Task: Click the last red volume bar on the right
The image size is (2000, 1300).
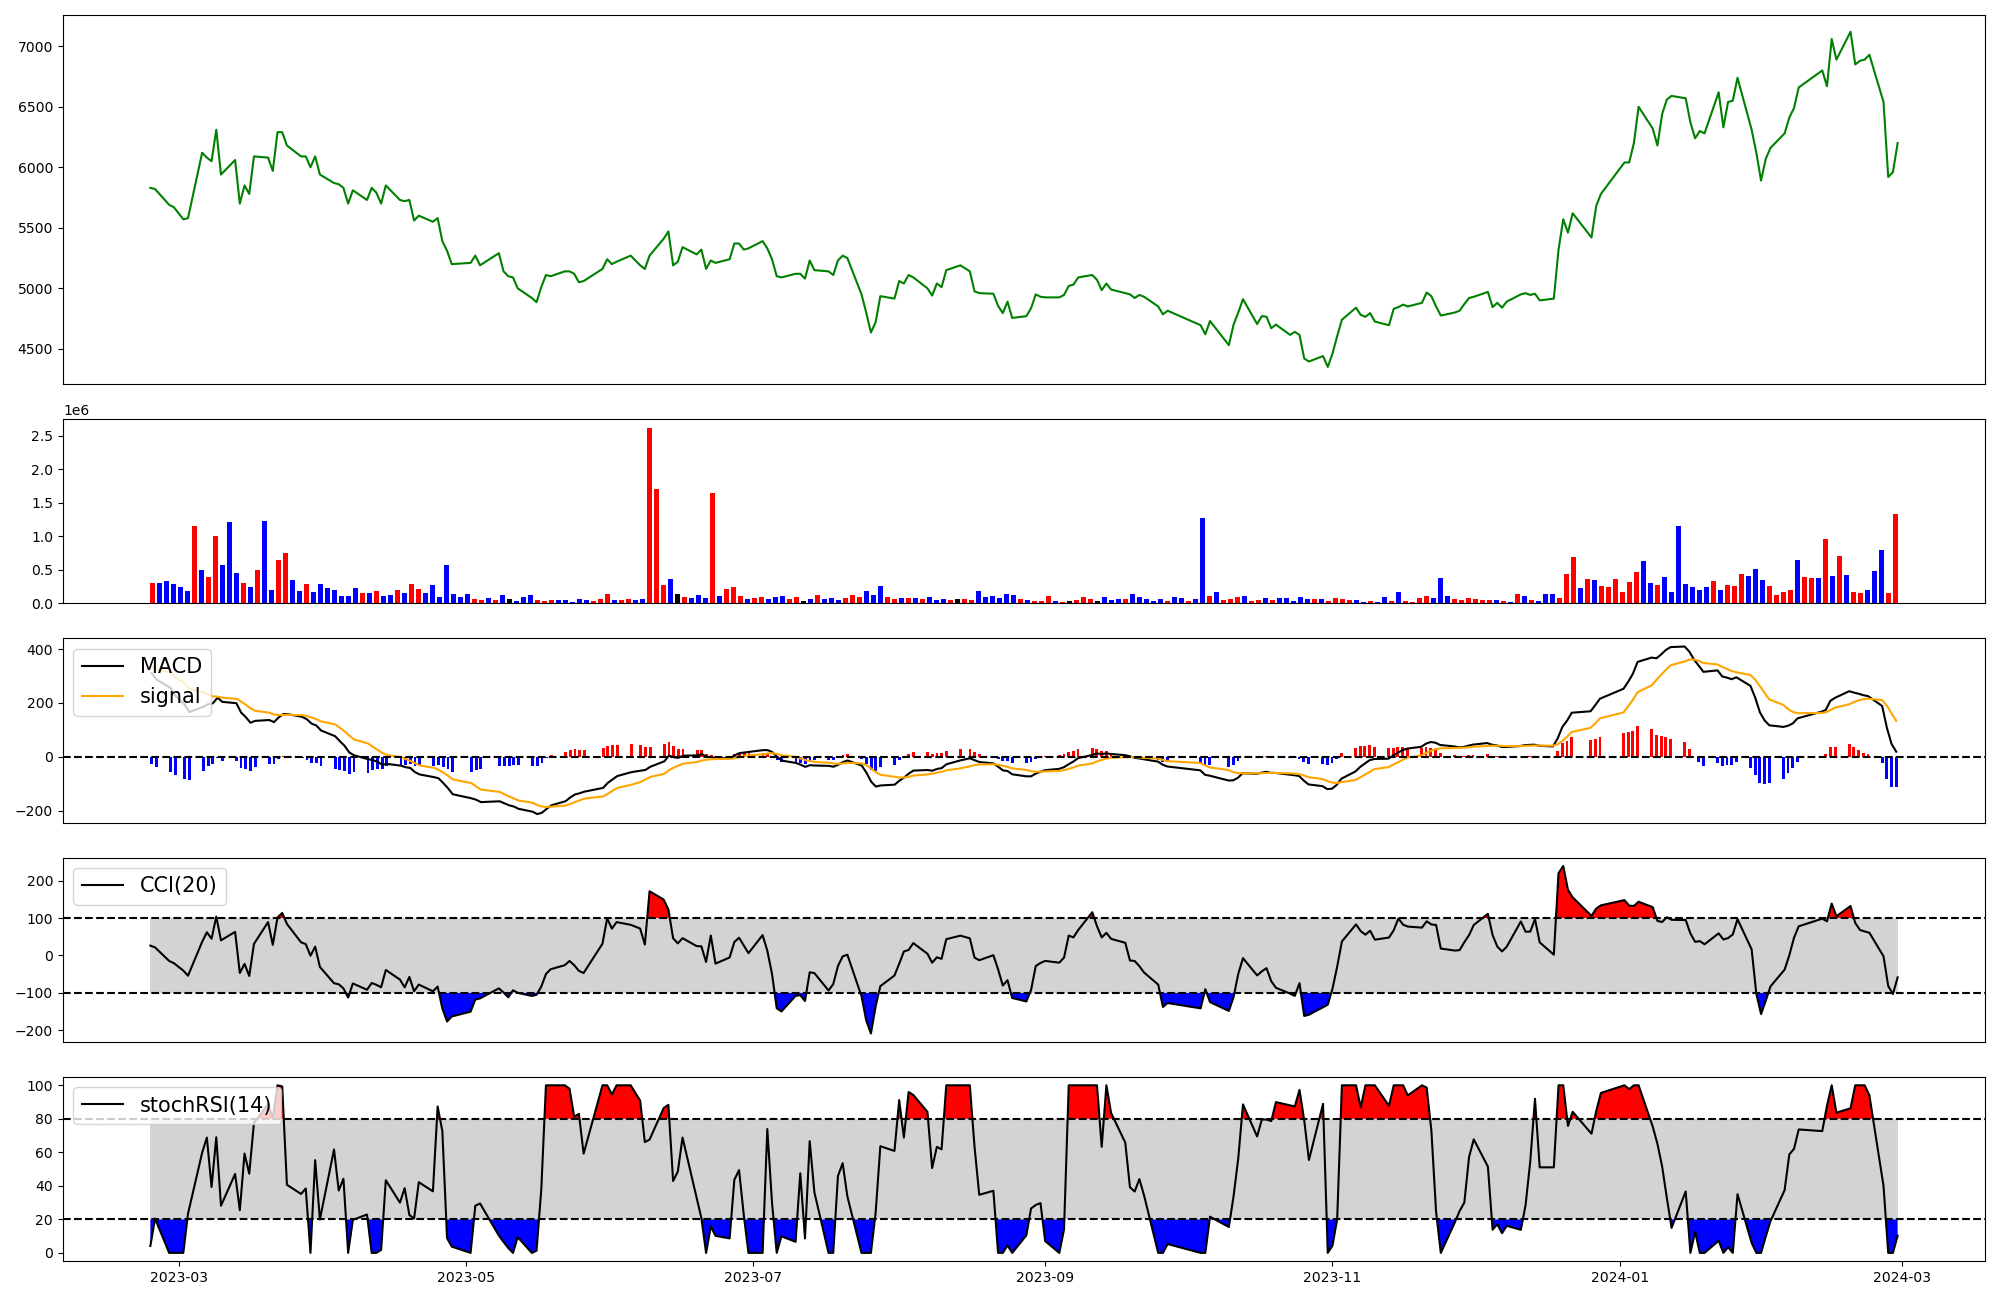Action: (x=1895, y=560)
